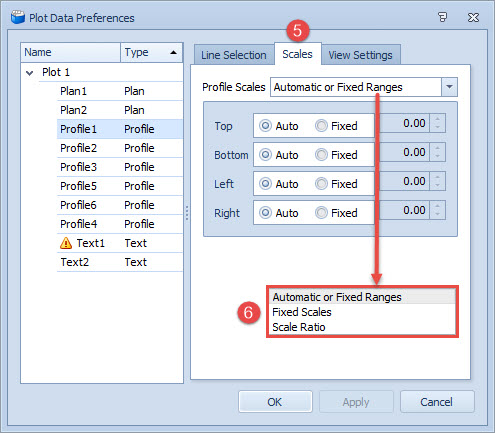Click the warning icon beside Text1

(66, 243)
